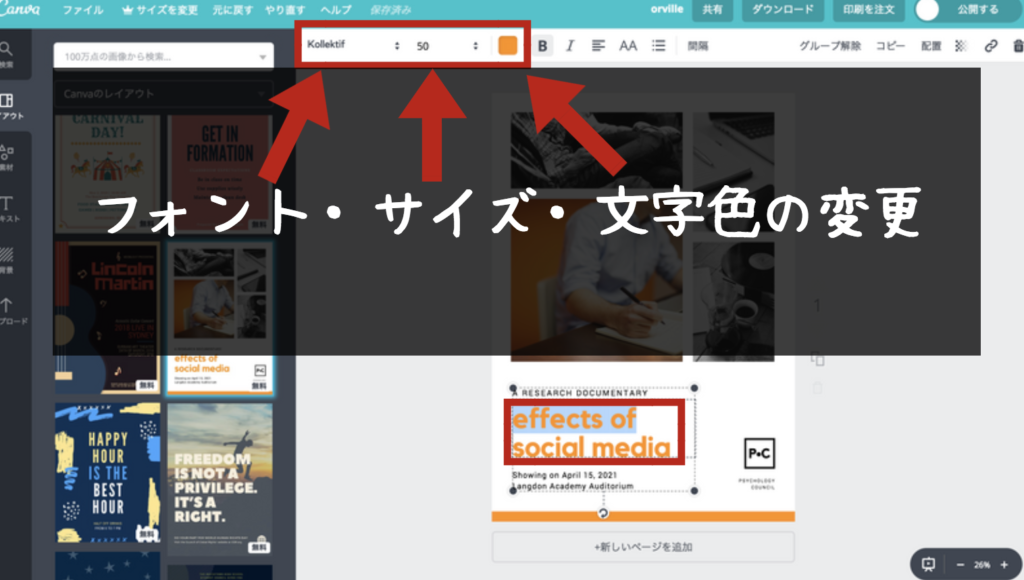This screenshot has width=1024, height=580.
Task: Click the 印刷を注文 button
Action: [869, 10]
